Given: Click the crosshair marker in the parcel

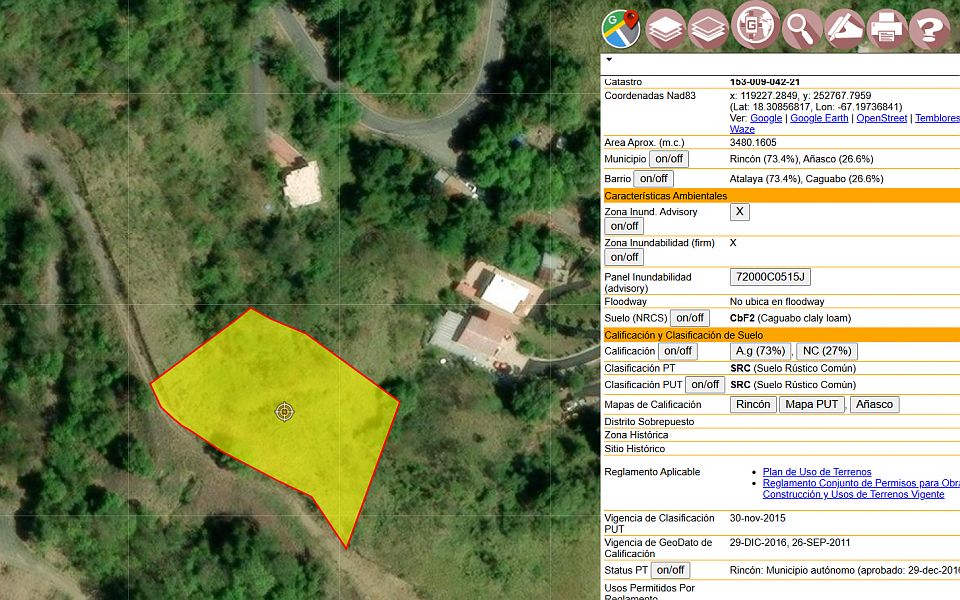Looking at the screenshot, I should point(285,411).
